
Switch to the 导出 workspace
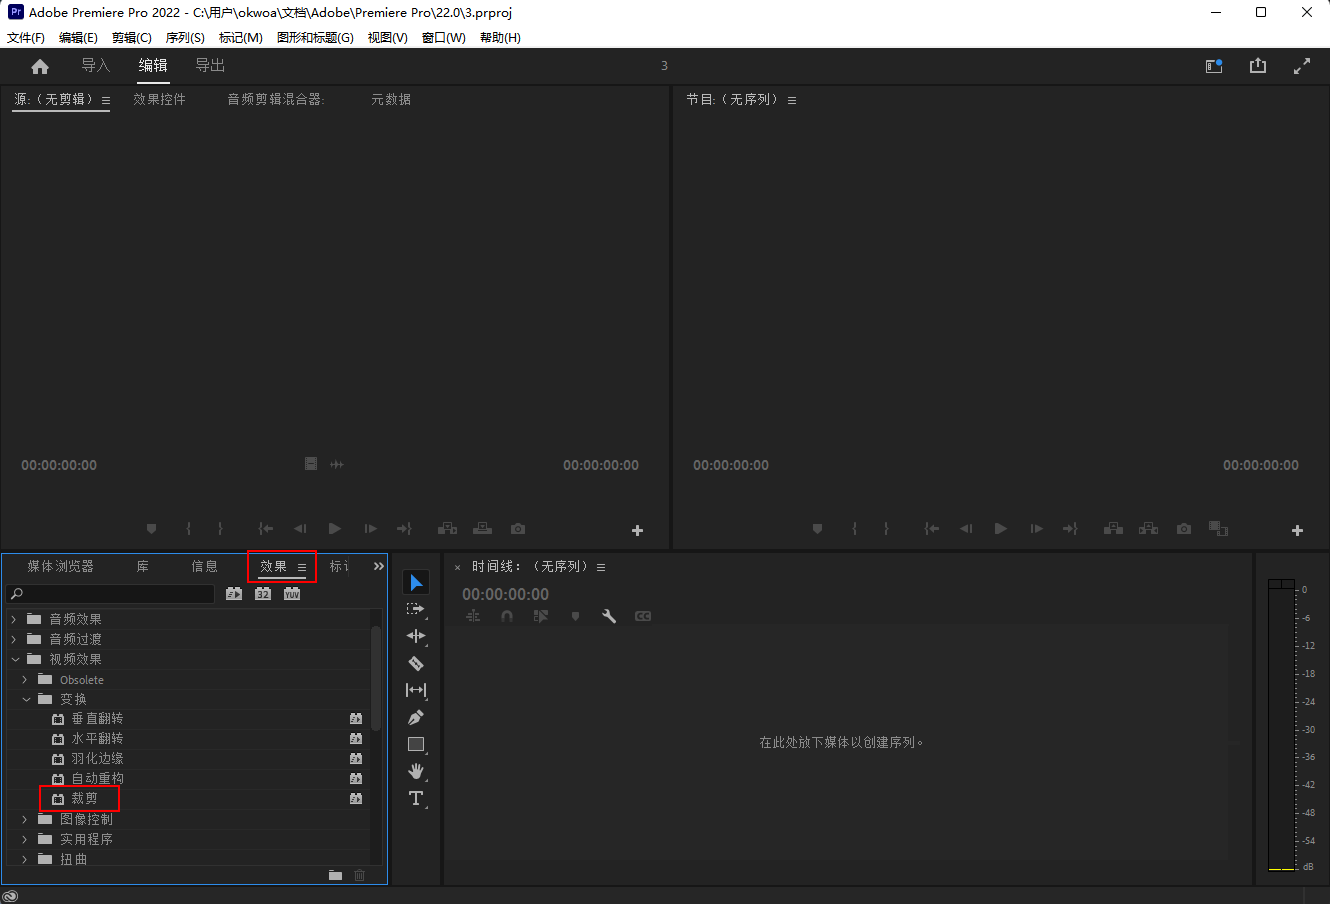tap(210, 66)
